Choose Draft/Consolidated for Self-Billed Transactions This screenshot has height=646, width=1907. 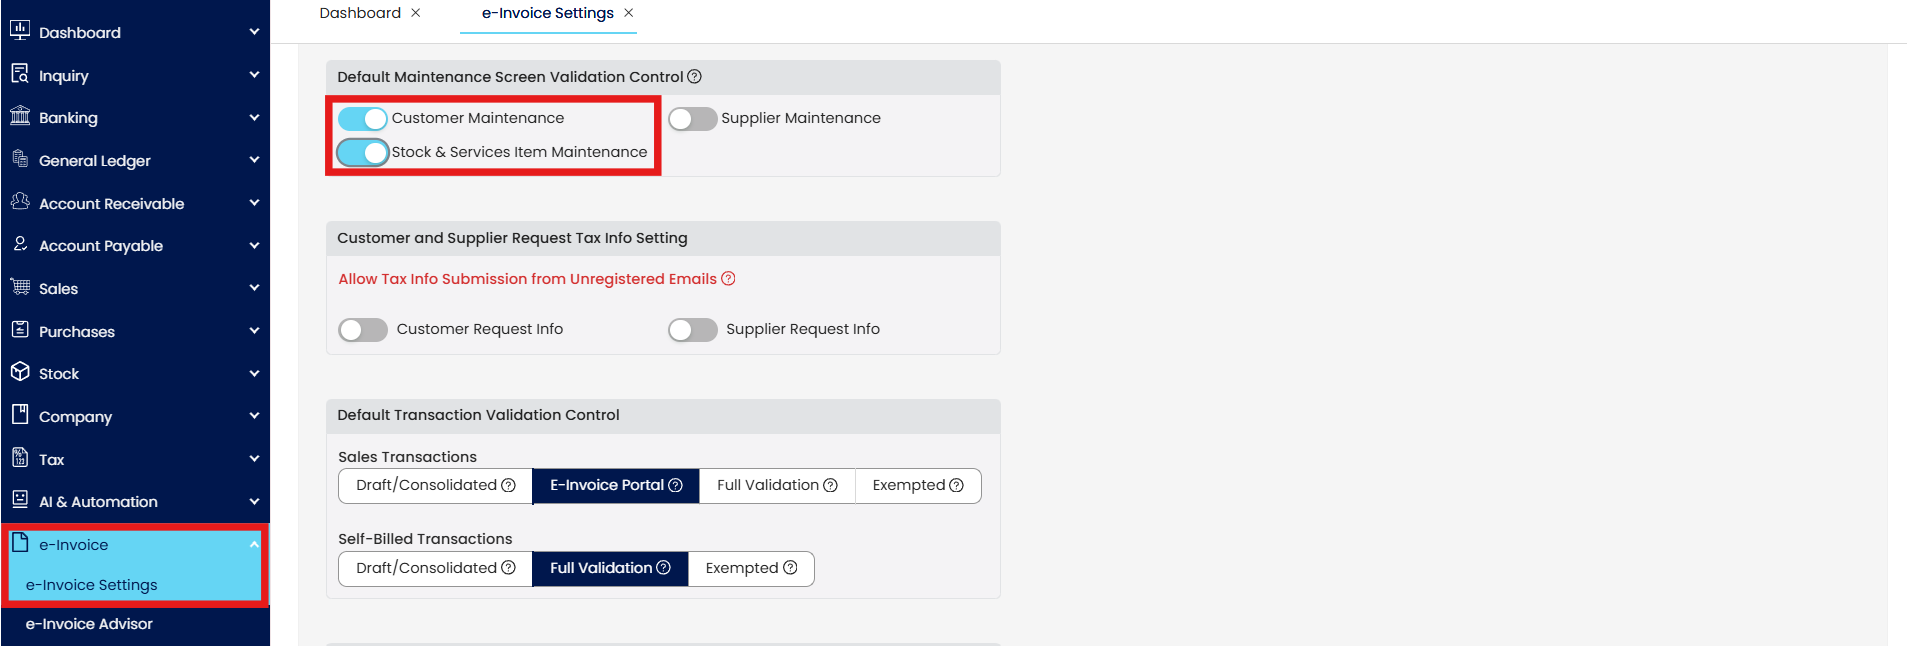click(435, 568)
